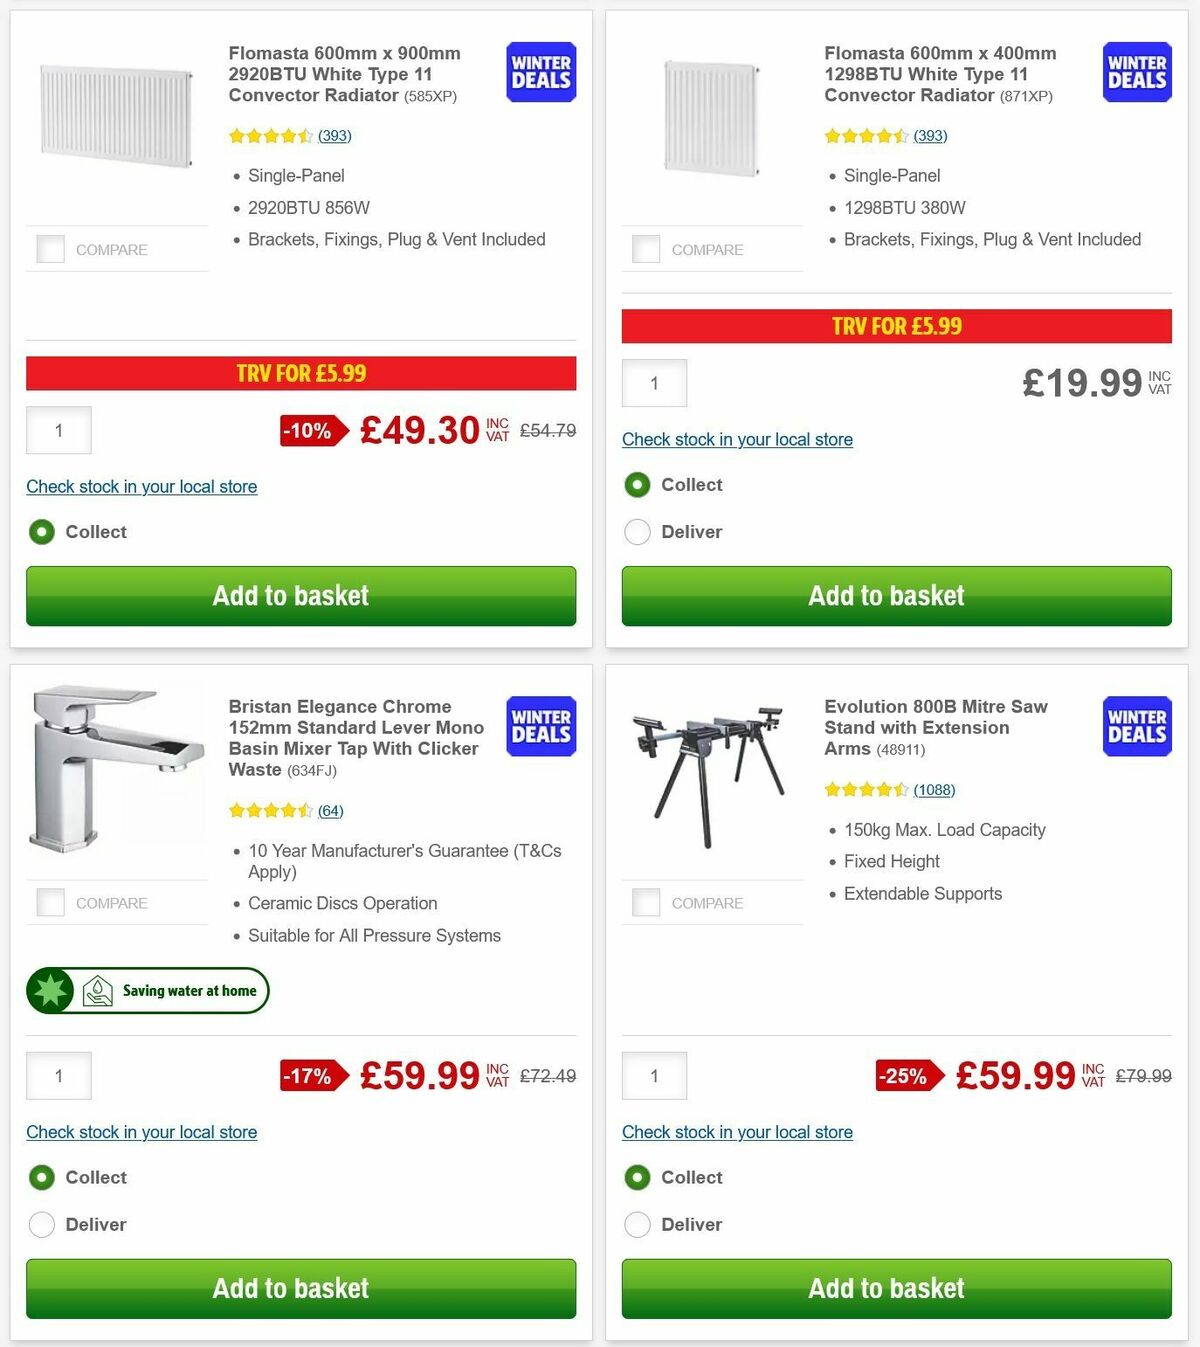Click the Winter Deals badge on Evolution mitre saw stand
This screenshot has width=1200, height=1347.
click(x=1136, y=727)
